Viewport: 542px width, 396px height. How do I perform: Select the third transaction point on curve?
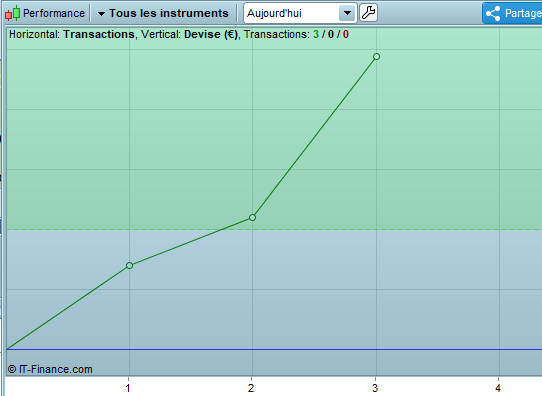[x=376, y=56]
